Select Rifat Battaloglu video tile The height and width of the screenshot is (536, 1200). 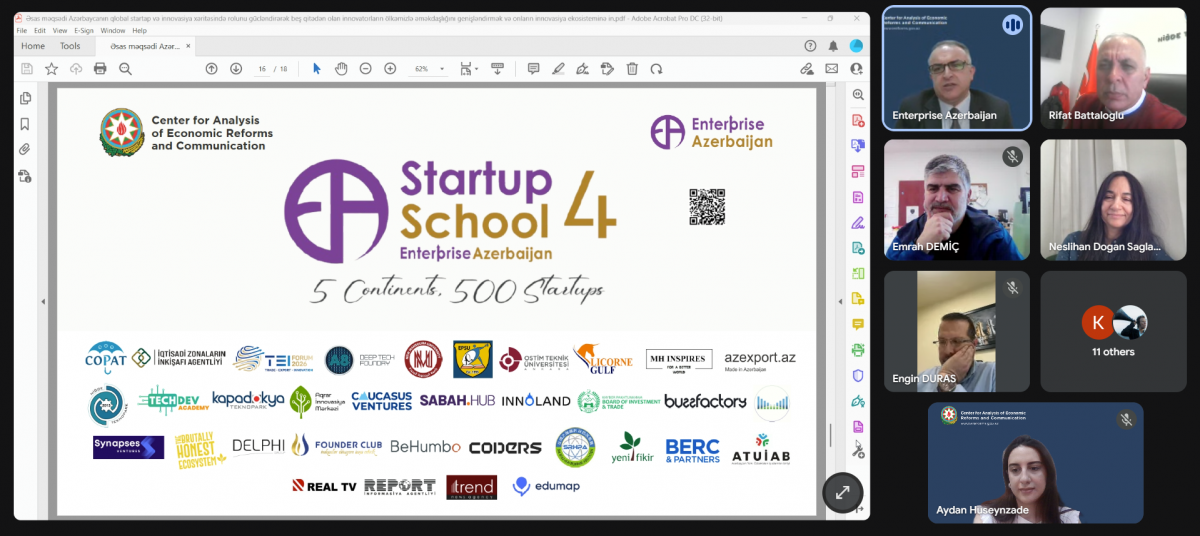[x=1113, y=69]
